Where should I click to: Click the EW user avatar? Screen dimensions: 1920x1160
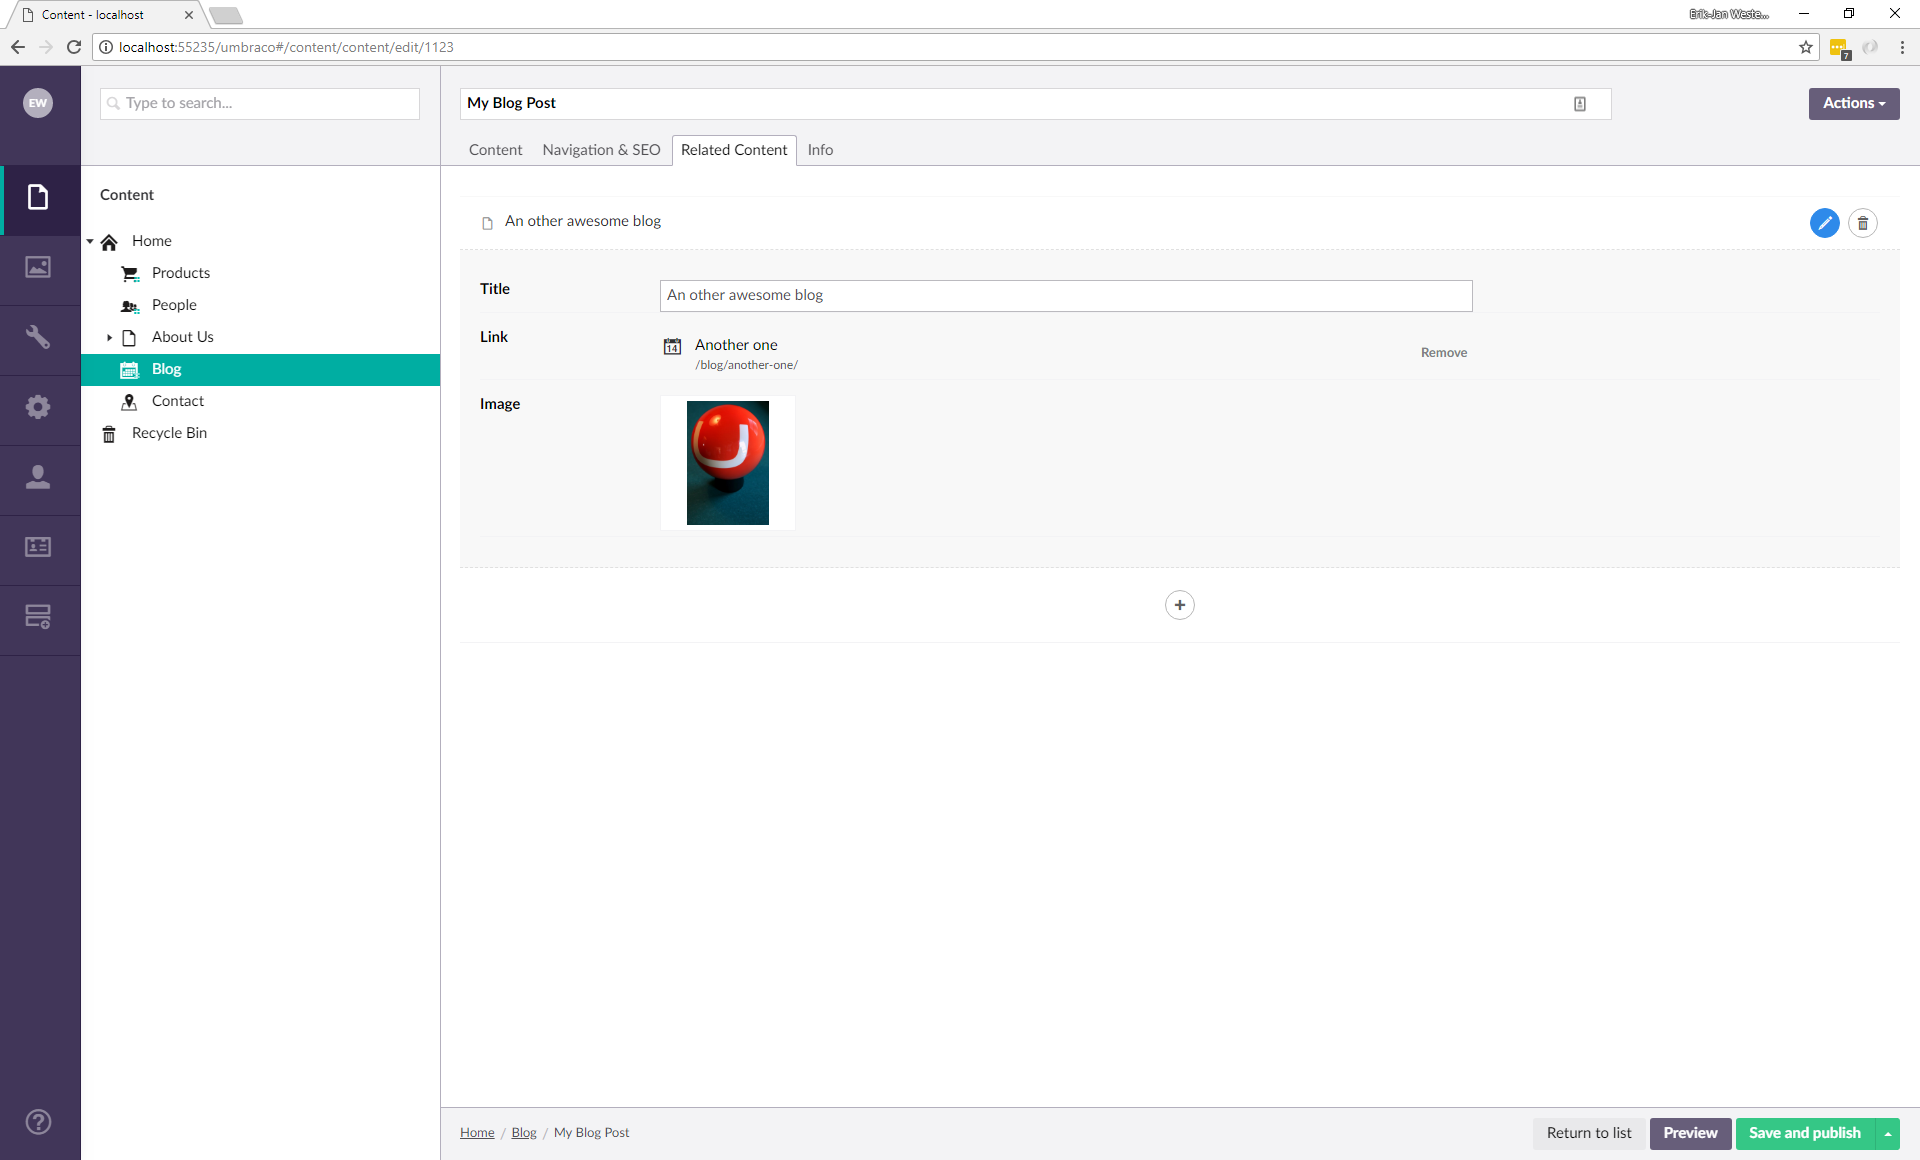(x=38, y=103)
